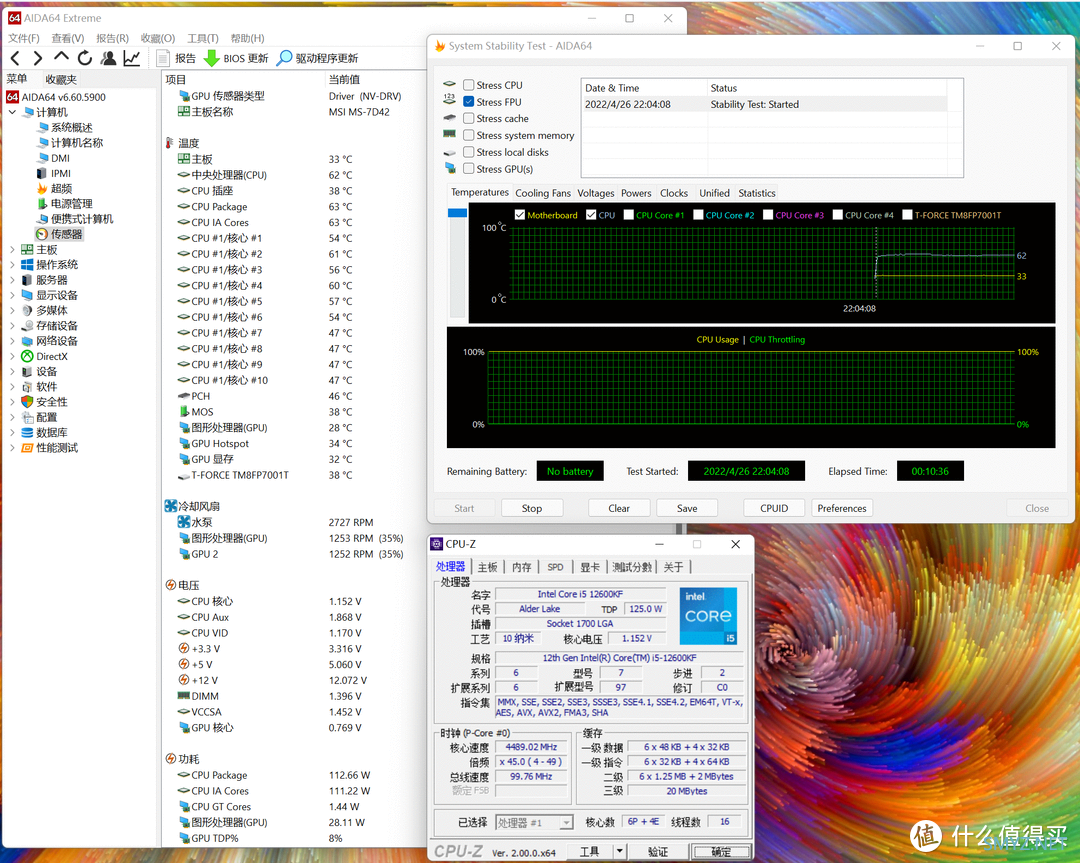
Task: Go up one level with up arrow
Action: (x=62, y=58)
